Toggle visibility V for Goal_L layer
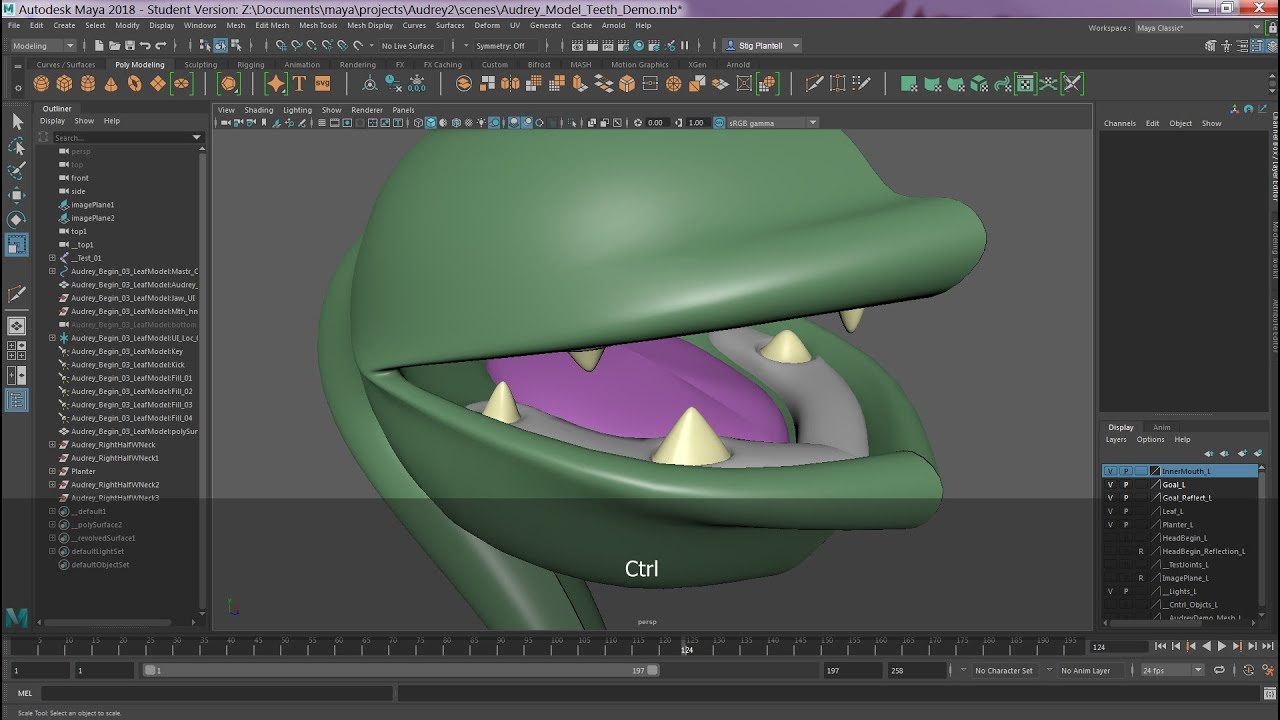The height and width of the screenshot is (720, 1280). [1110, 484]
